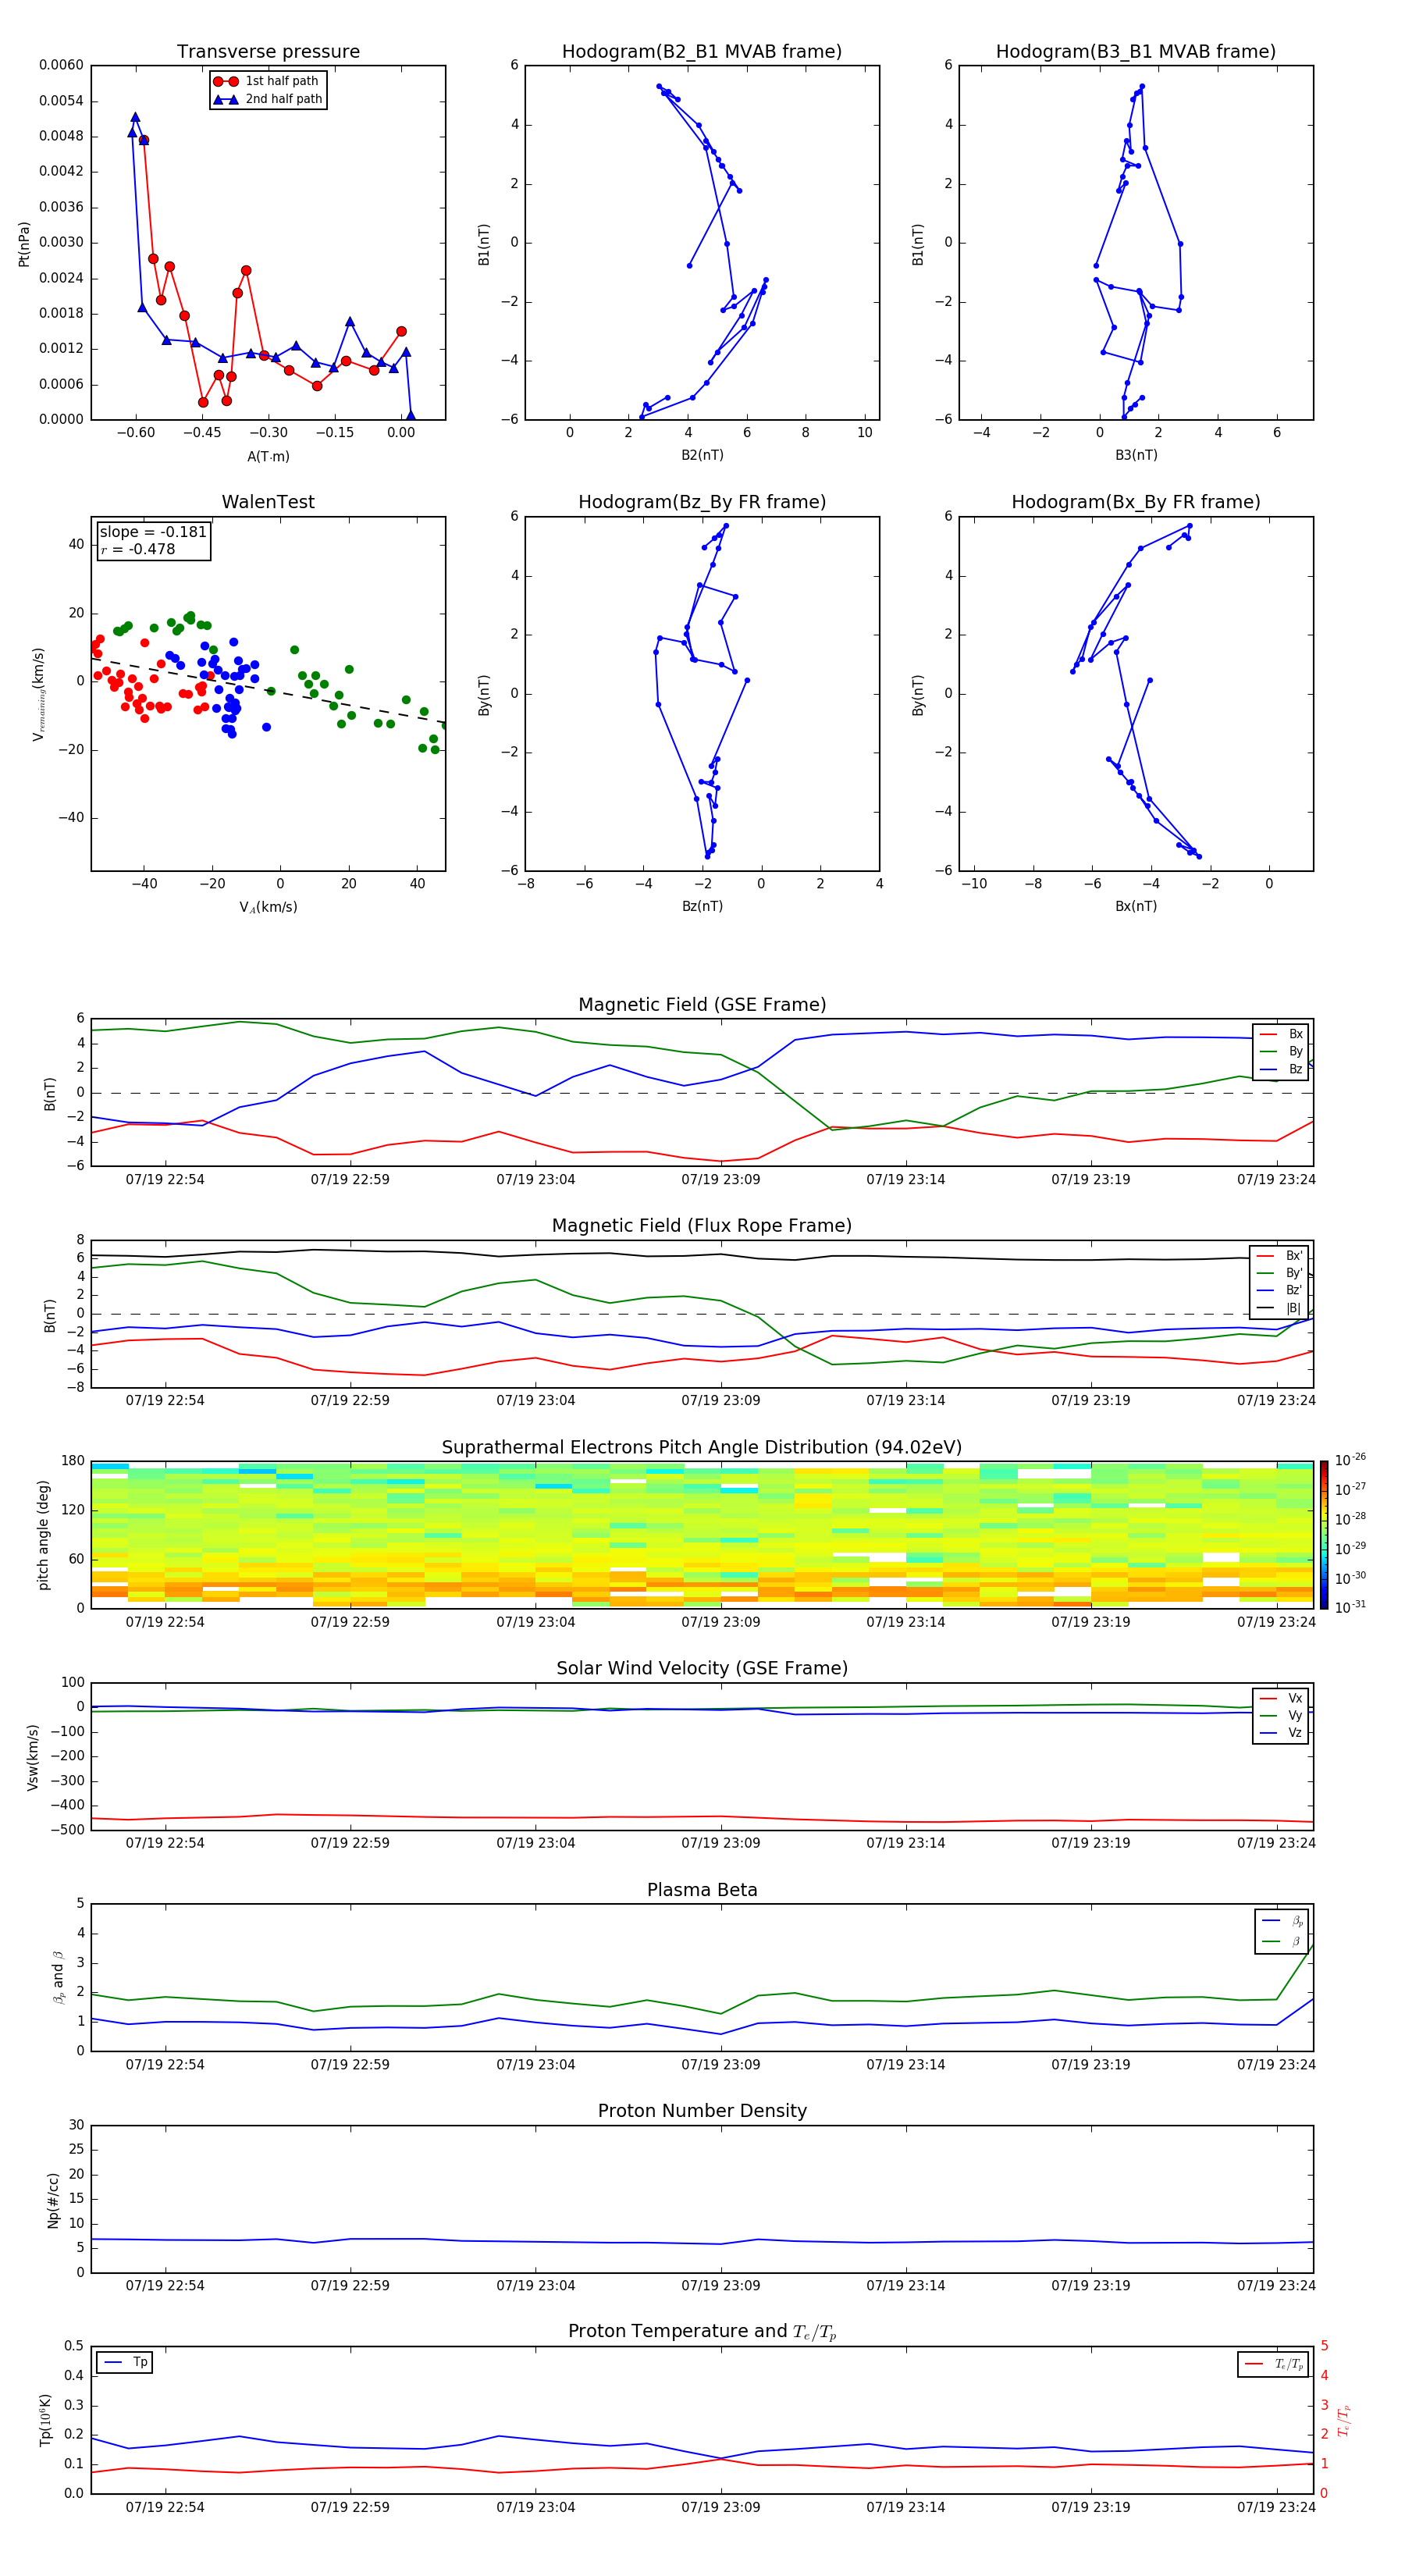Click the "Hodogram(B2_B1 MVAB frame)" title

(x=702, y=51)
